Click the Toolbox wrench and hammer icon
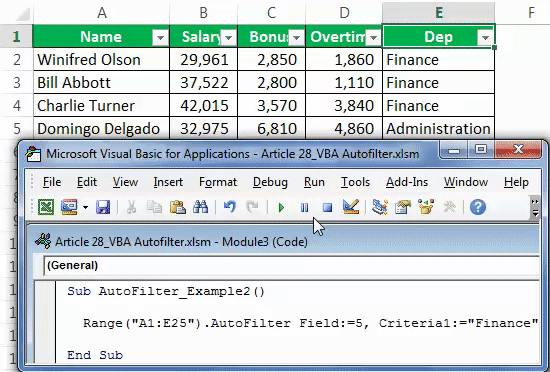The width and height of the screenshot is (550, 372). pyautogui.click(x=449, y=207)
